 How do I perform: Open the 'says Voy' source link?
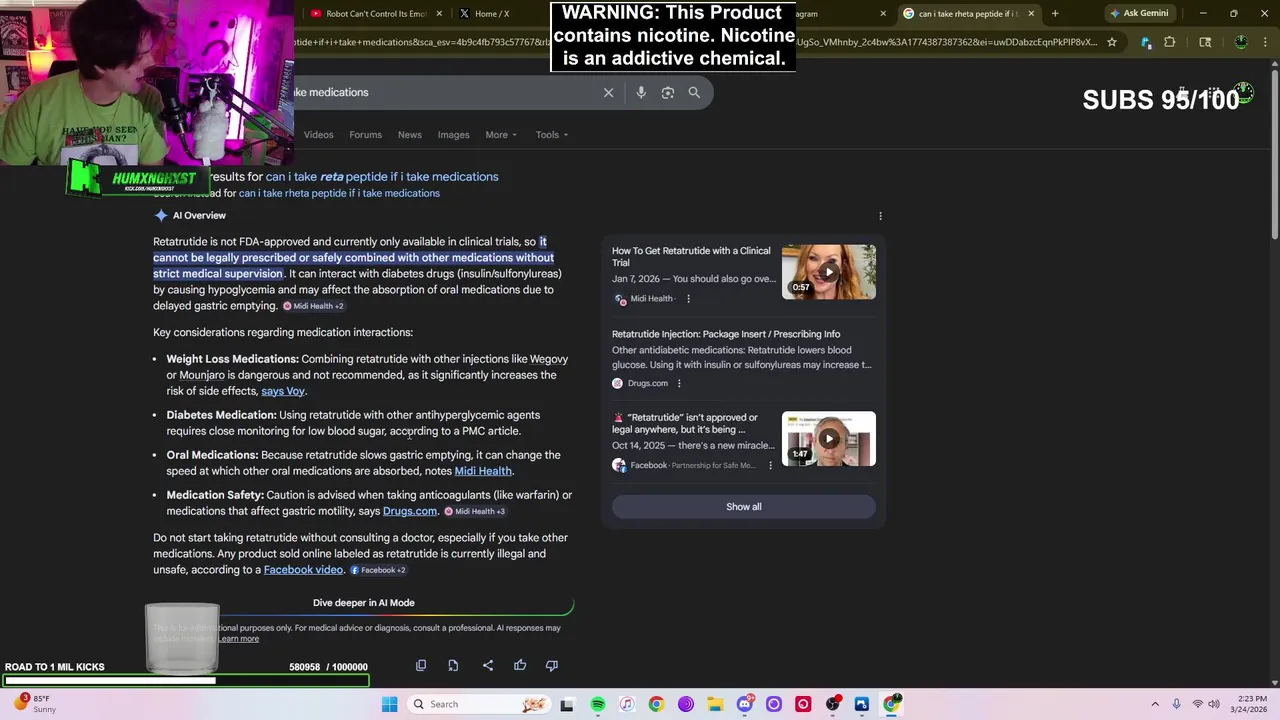coord(283,391)
